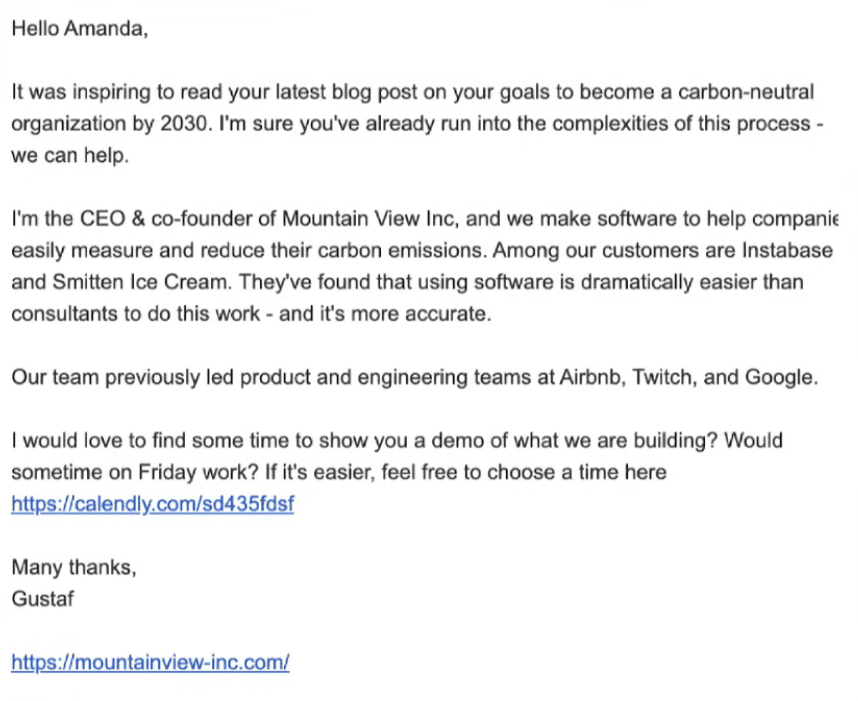This screenshot has width=858, height=701.
Task: Click the signature name "Gustaf"
Action: [43, 599]
